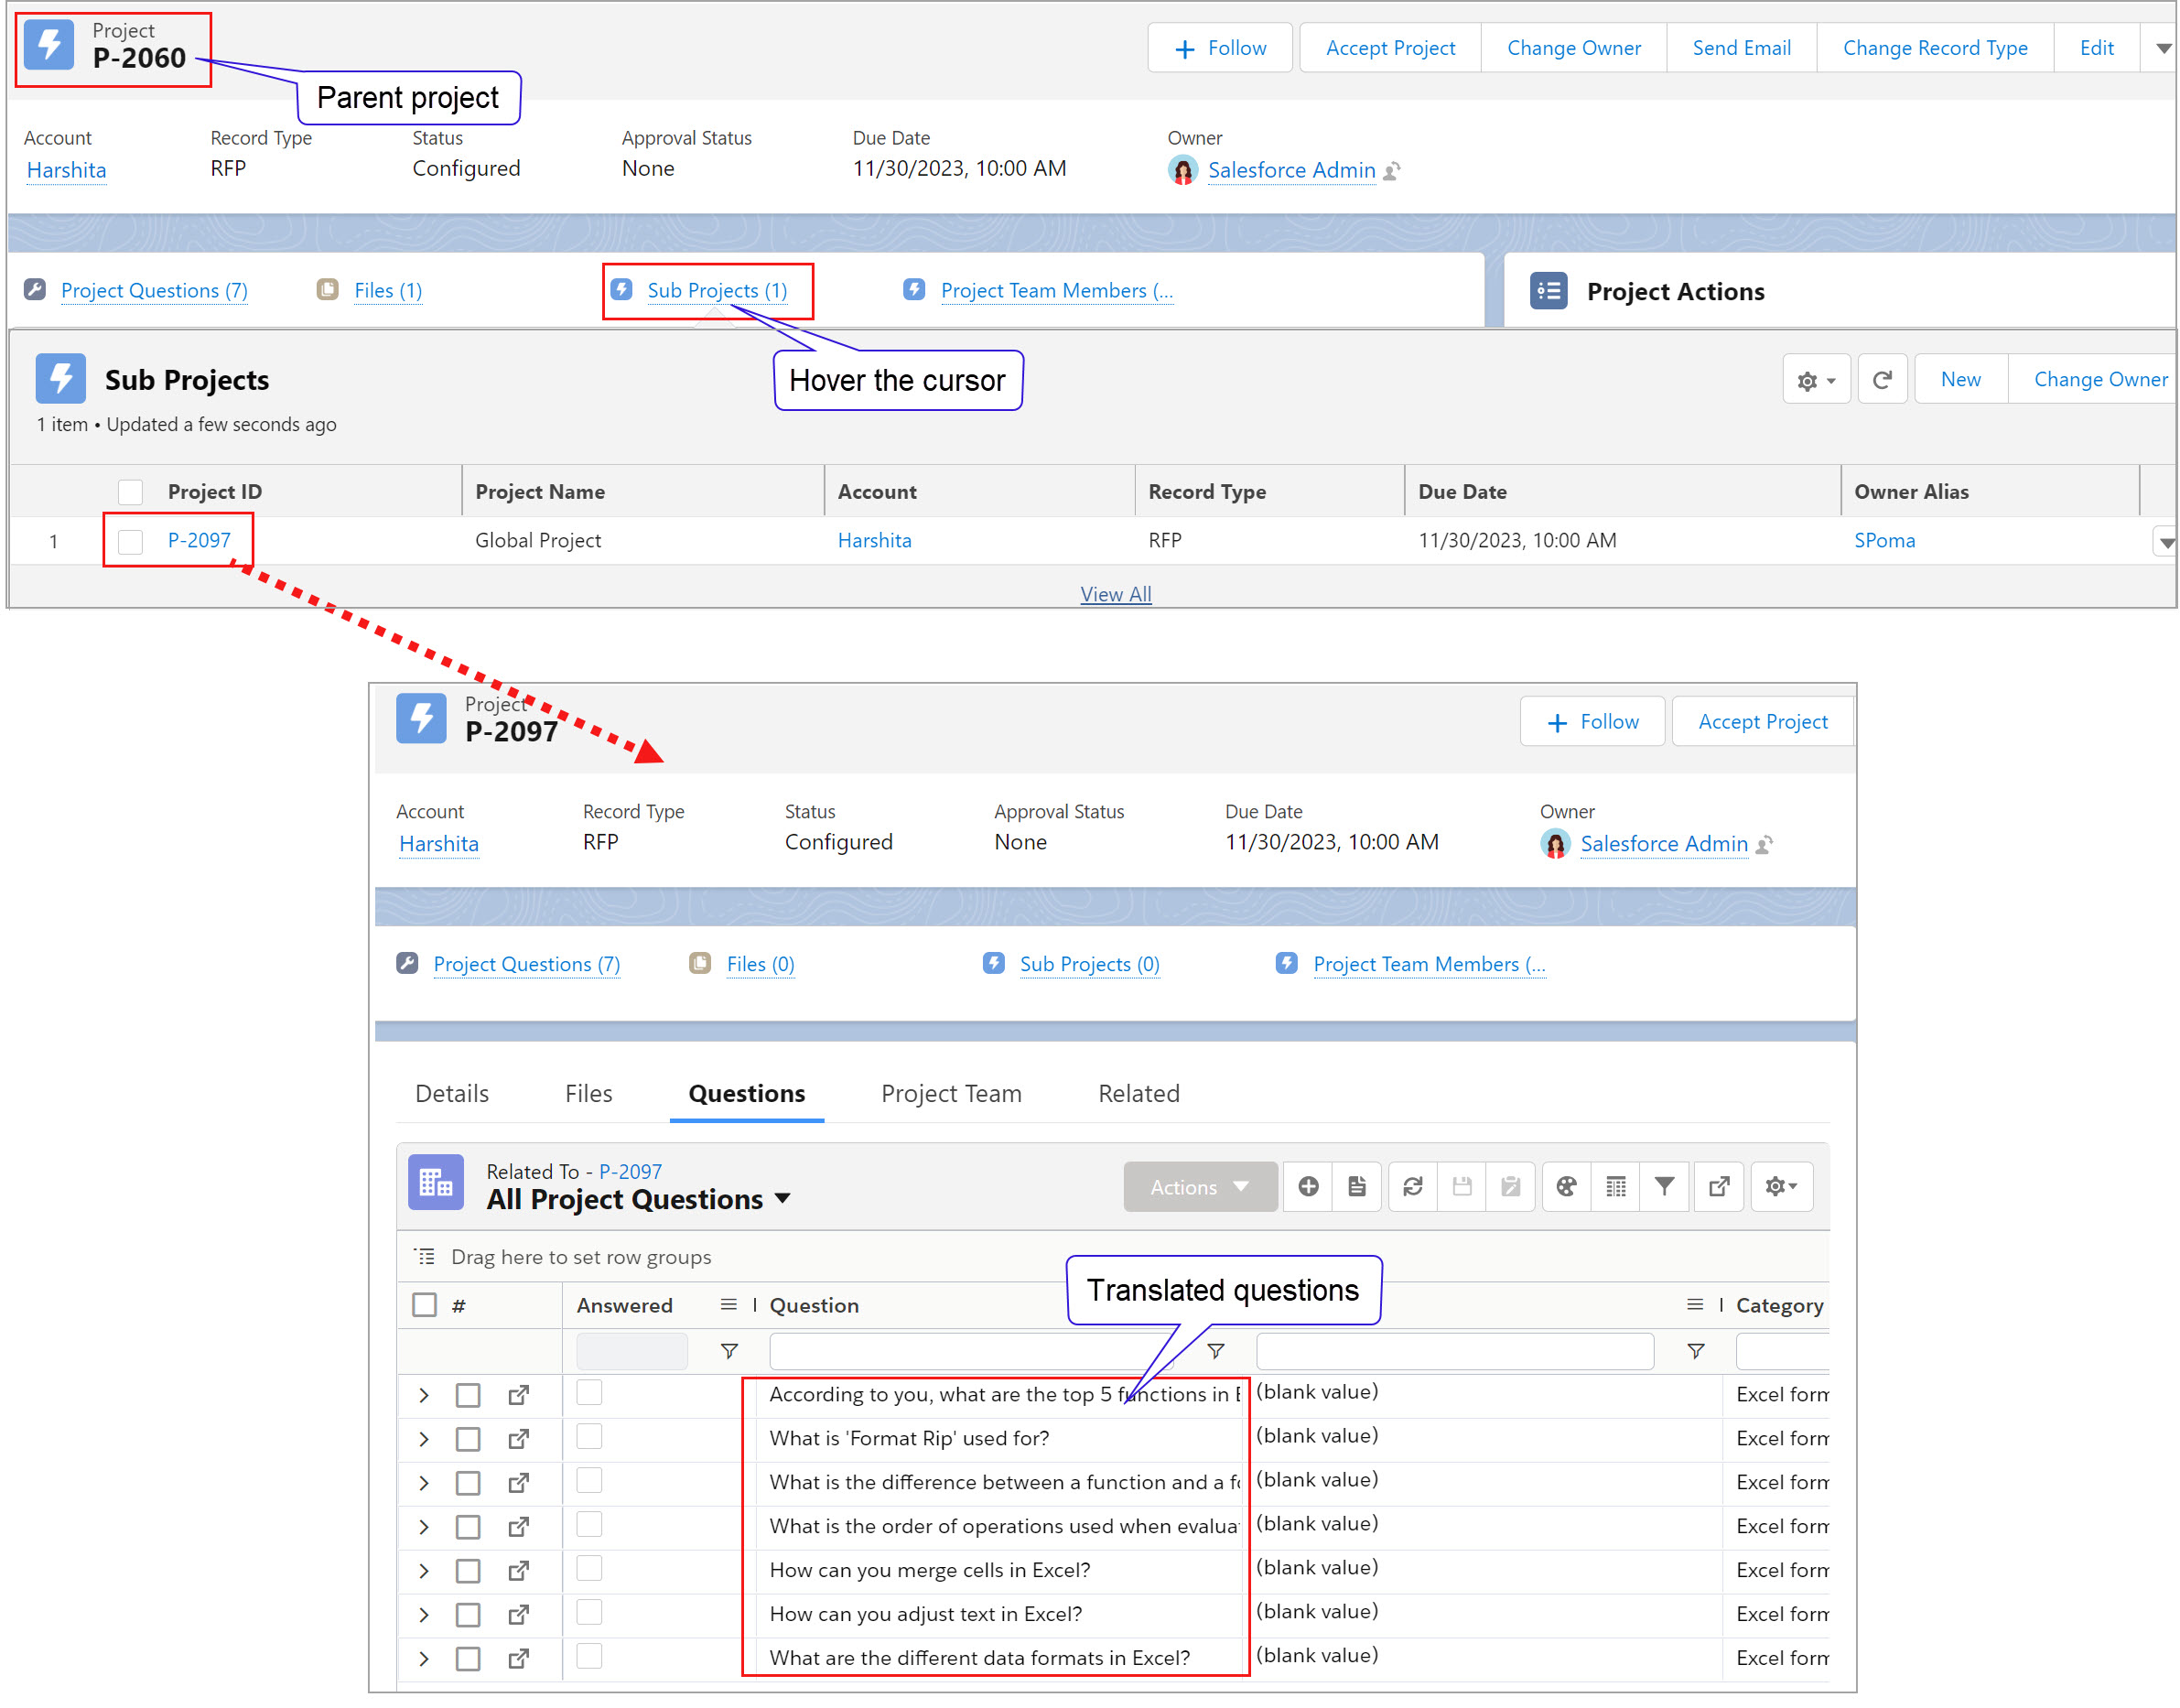The image size is (2180, 1708).
Task: Click refresh icon in Sub Projects list
Action: click(1882, 380)
